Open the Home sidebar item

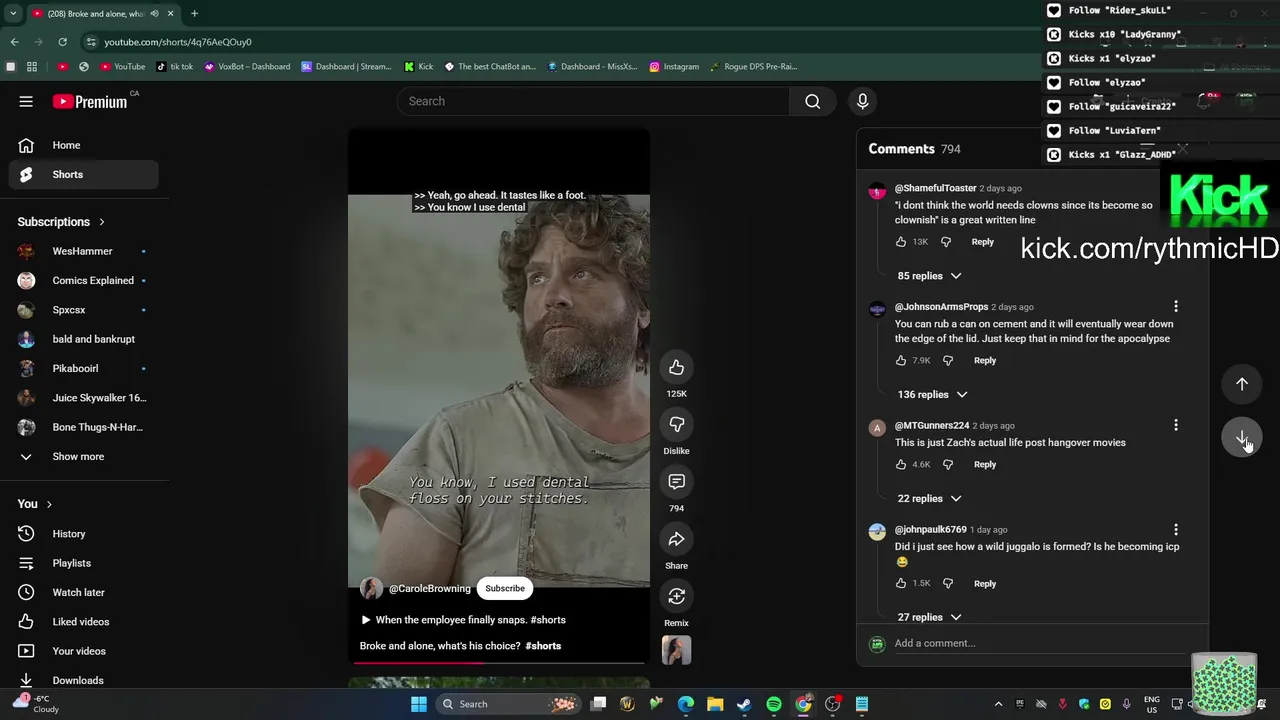click(84, 146)
